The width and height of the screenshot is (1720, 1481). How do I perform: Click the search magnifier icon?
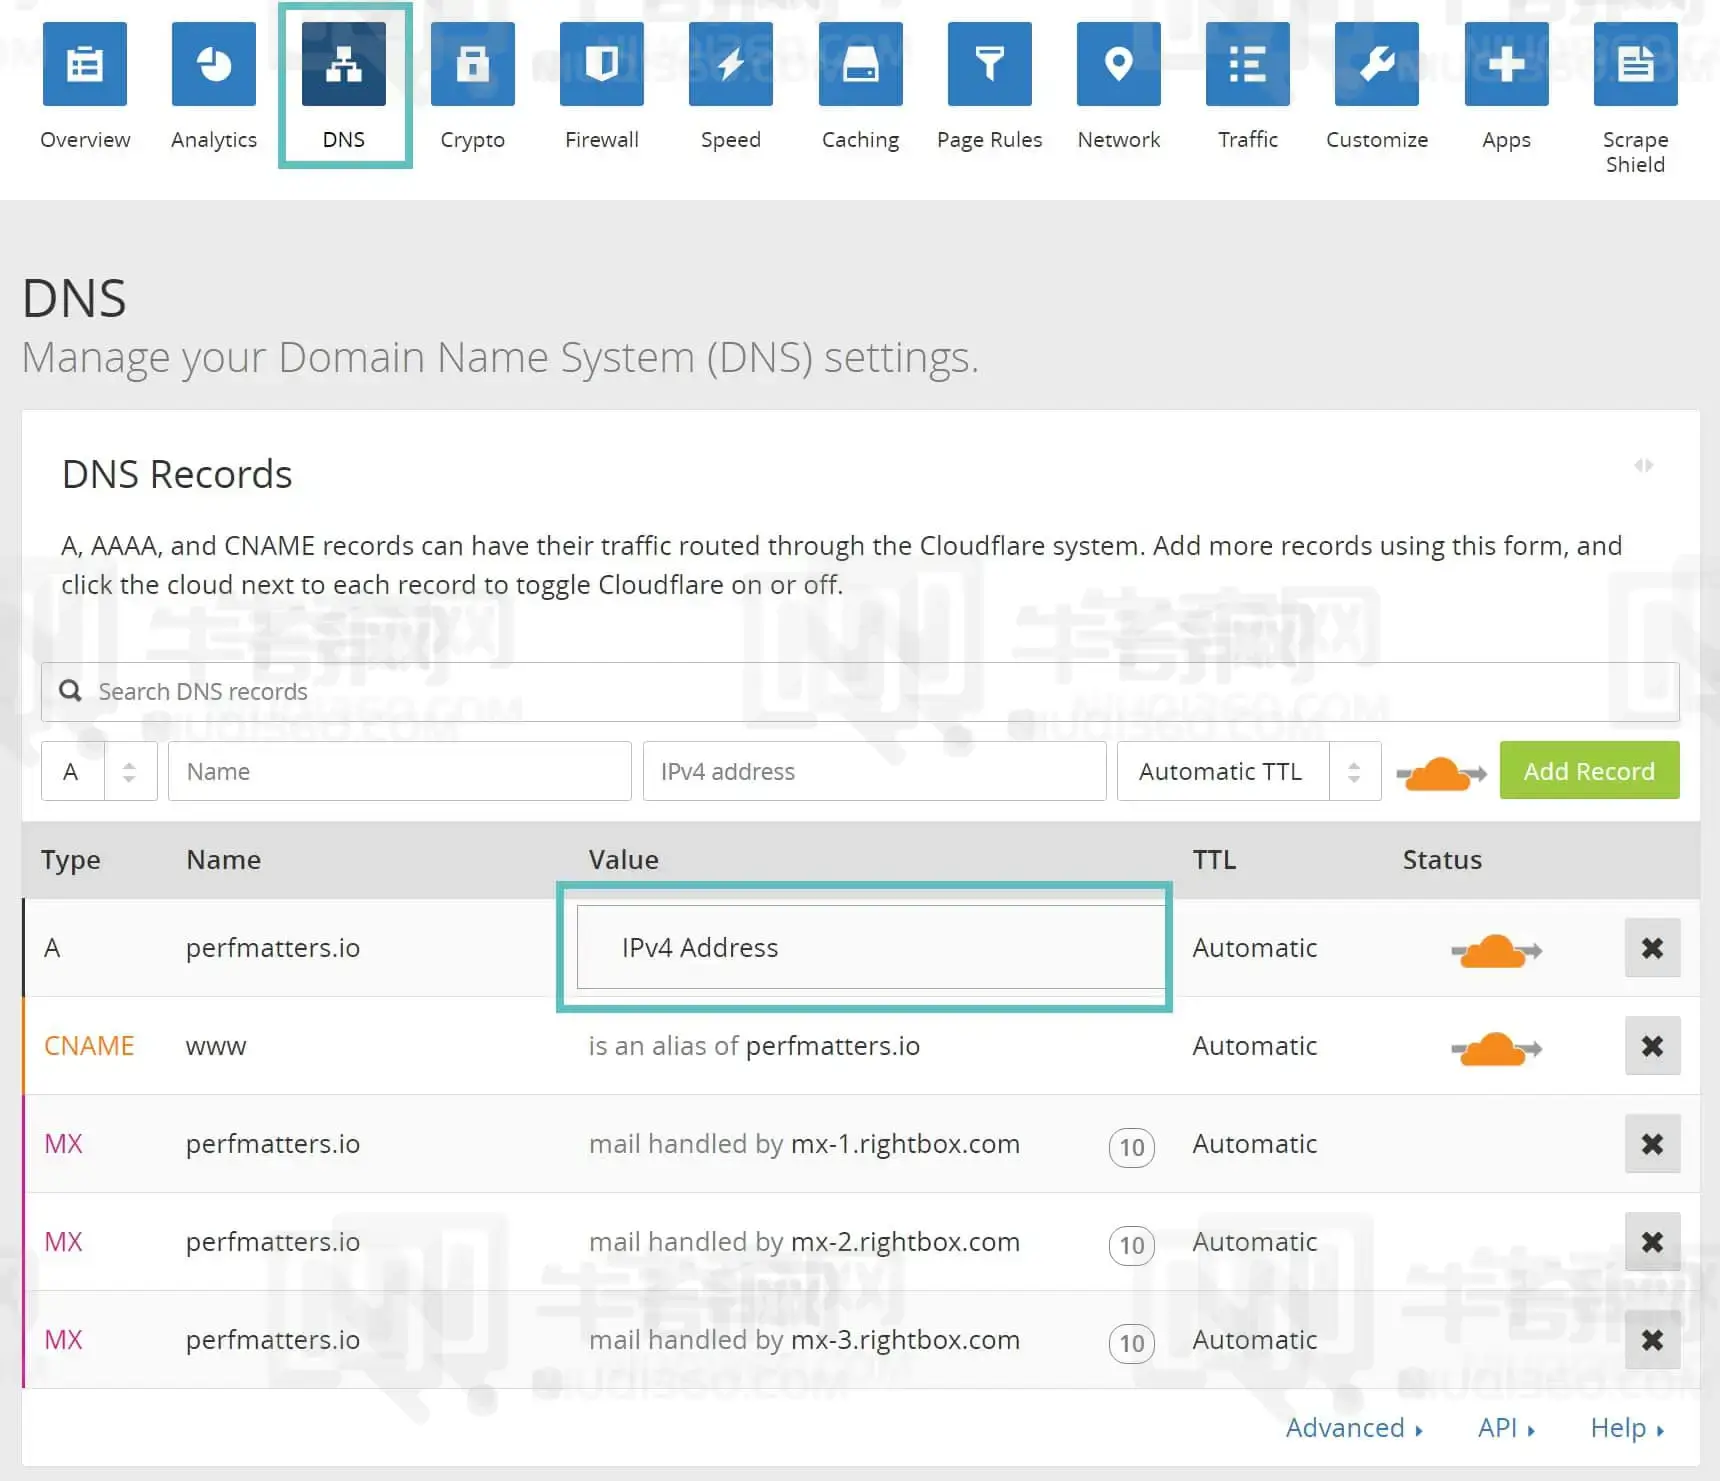[x=70, y=691]
